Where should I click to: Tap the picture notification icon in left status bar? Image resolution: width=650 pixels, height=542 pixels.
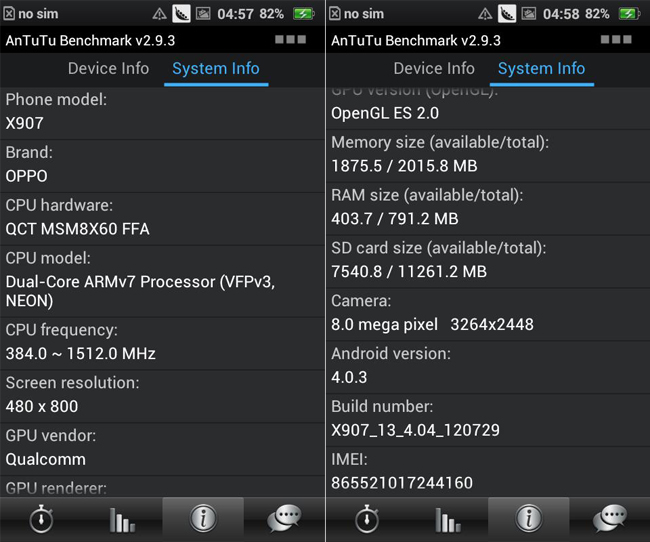pos(203,14)
